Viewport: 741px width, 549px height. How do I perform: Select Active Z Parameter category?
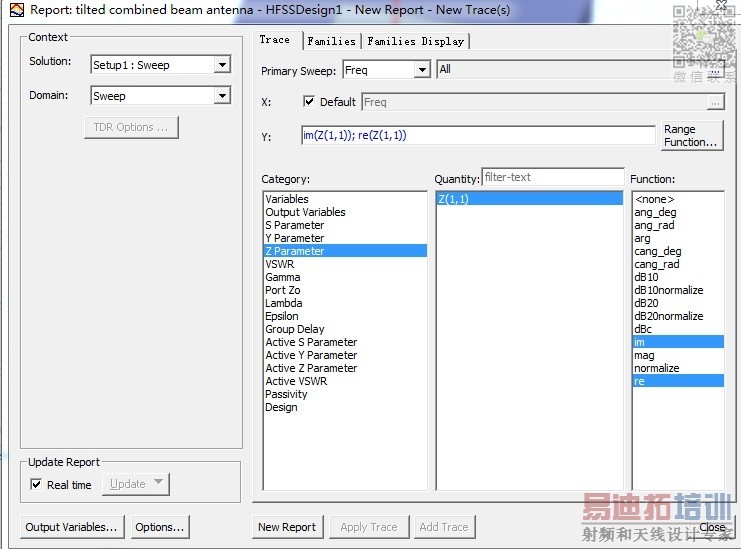(x=345, y=368)
